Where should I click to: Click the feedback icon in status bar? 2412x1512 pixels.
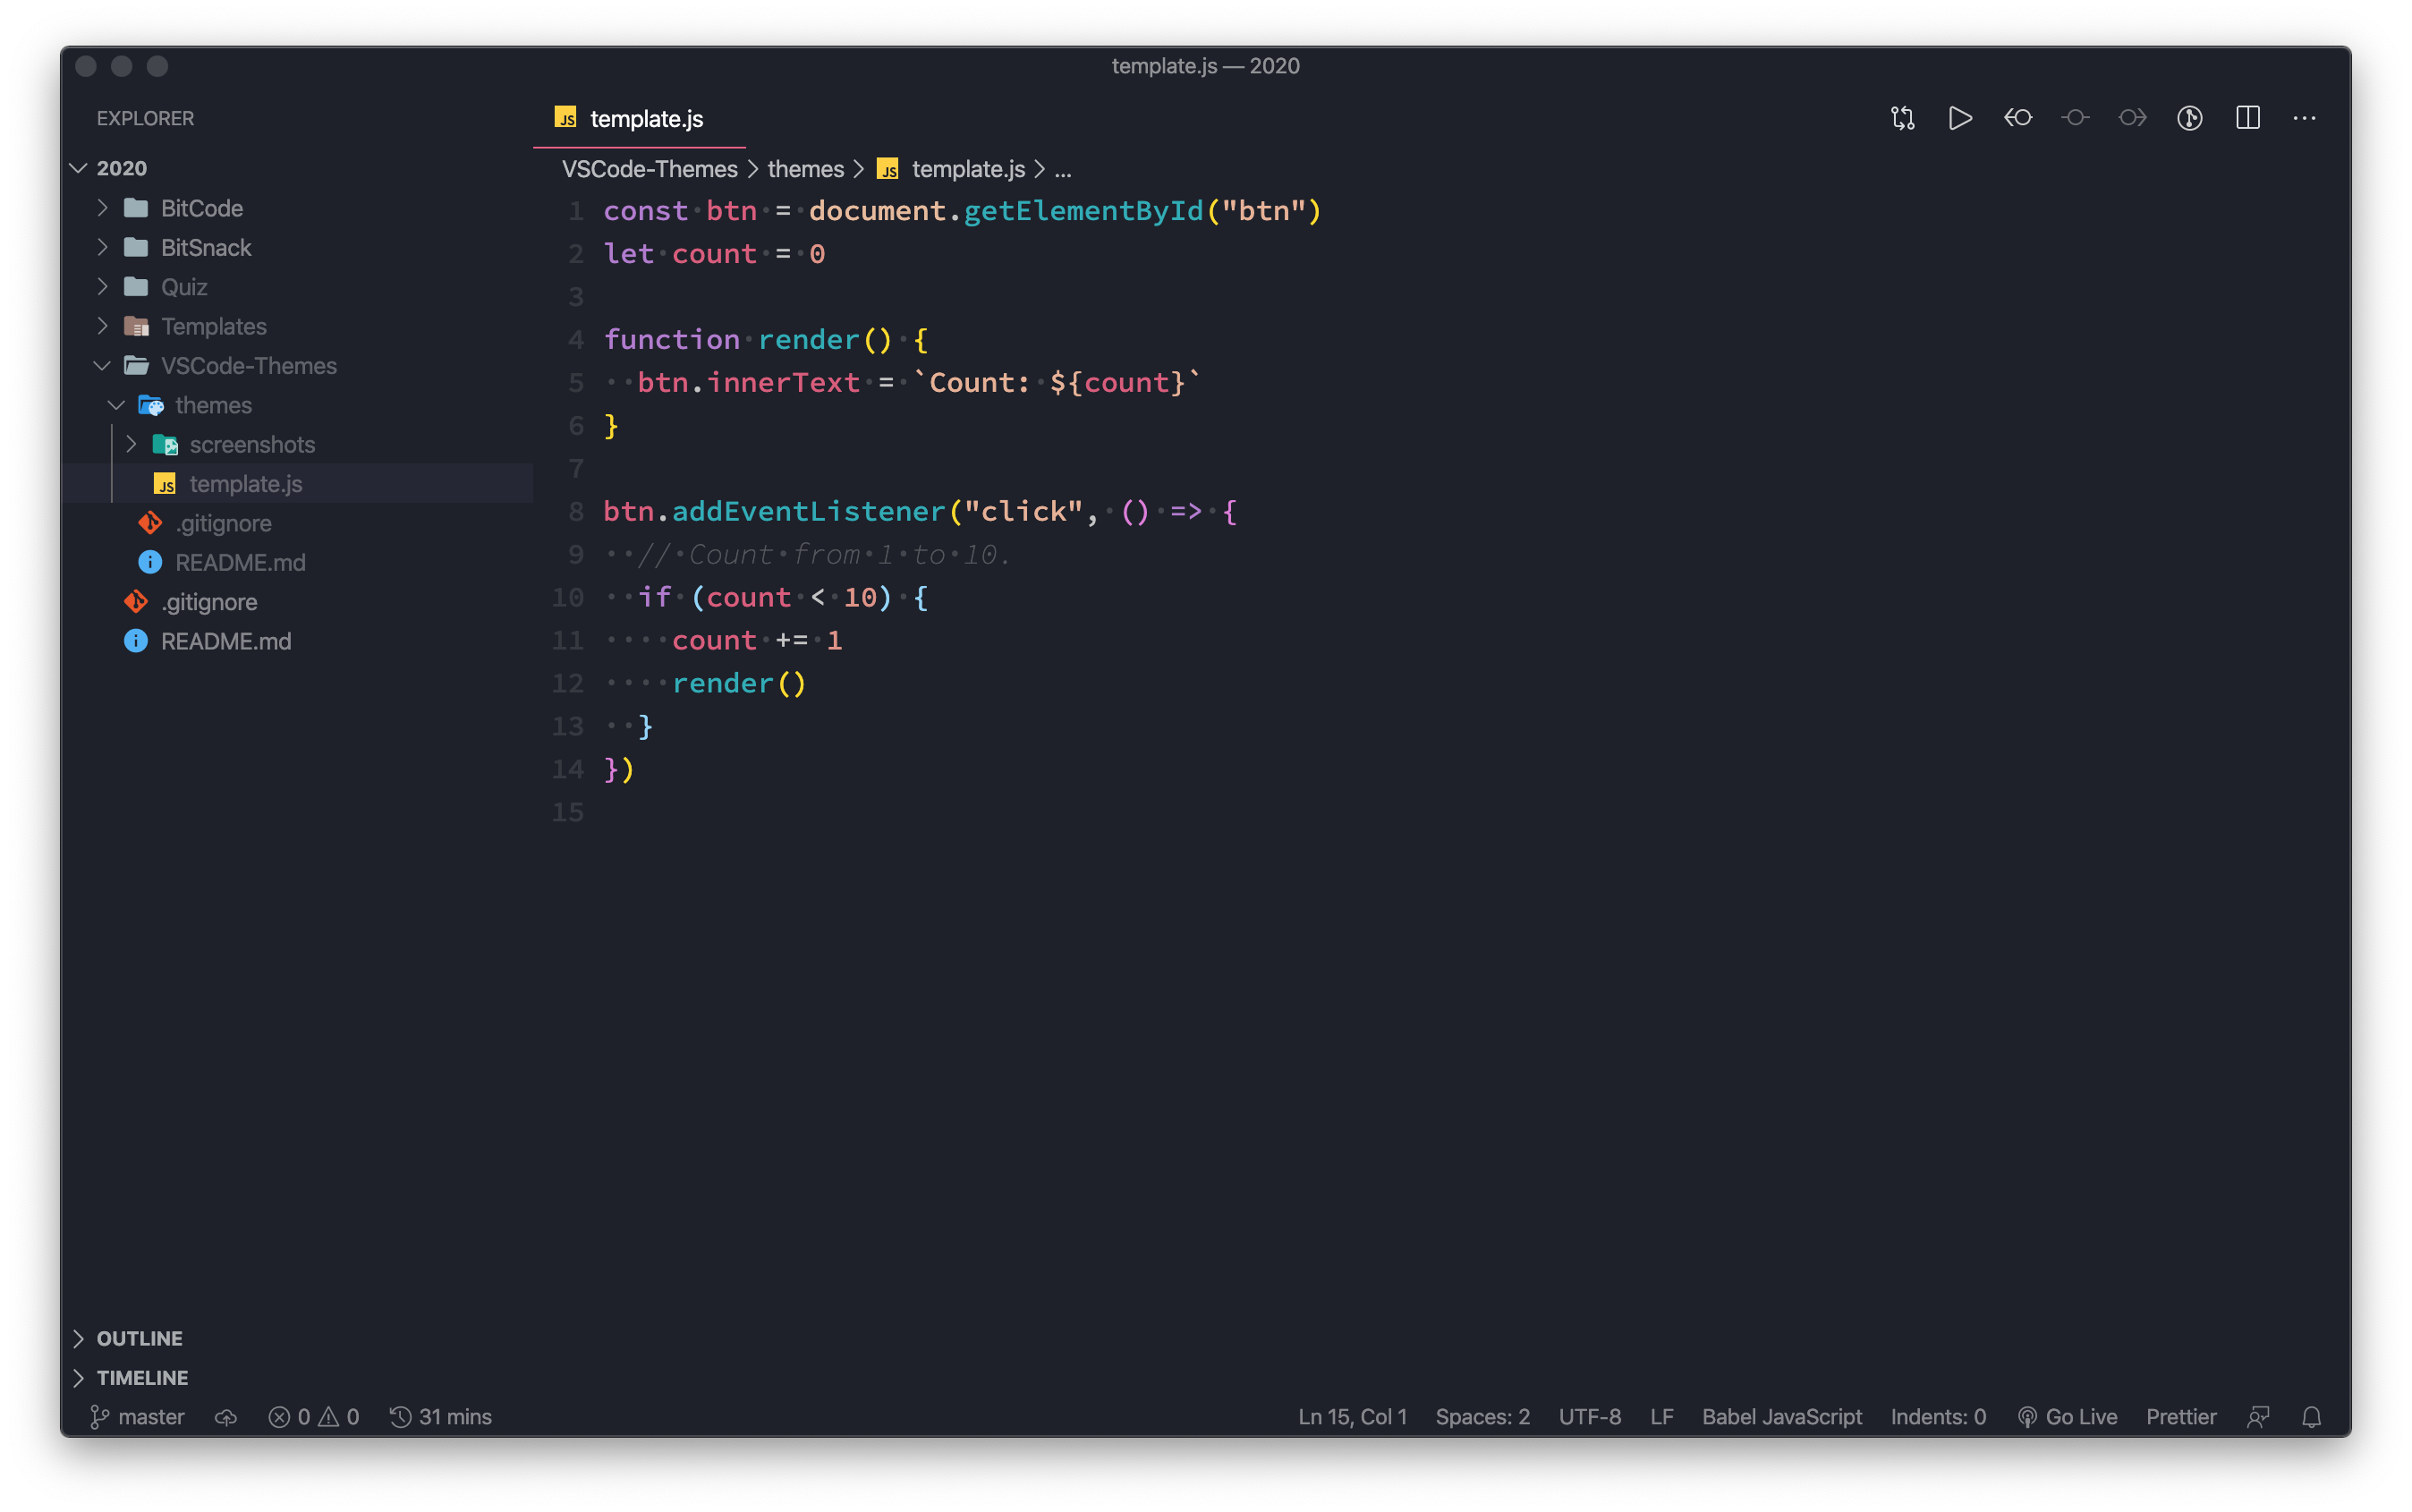pos(2257,1417)
